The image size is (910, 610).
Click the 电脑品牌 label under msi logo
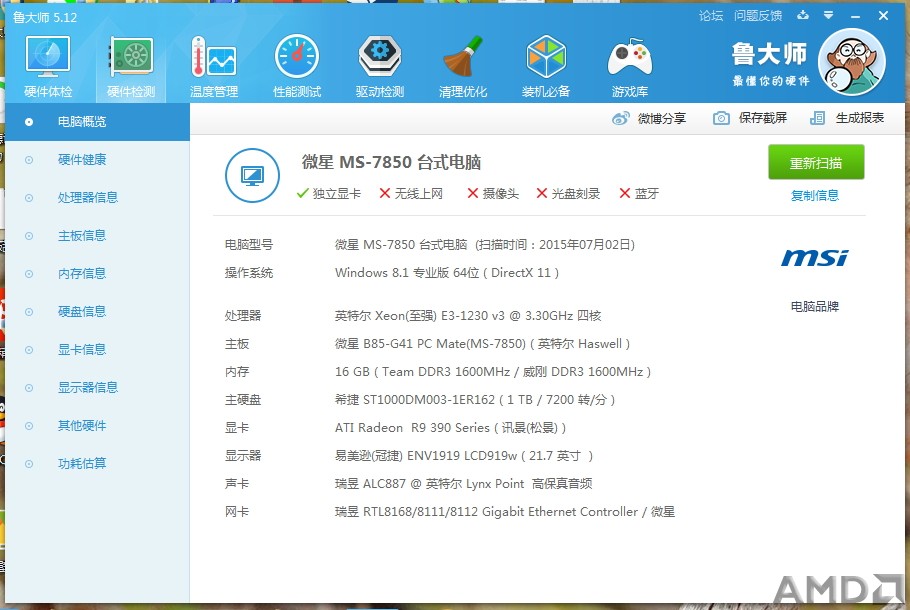[x=815, y=306]
